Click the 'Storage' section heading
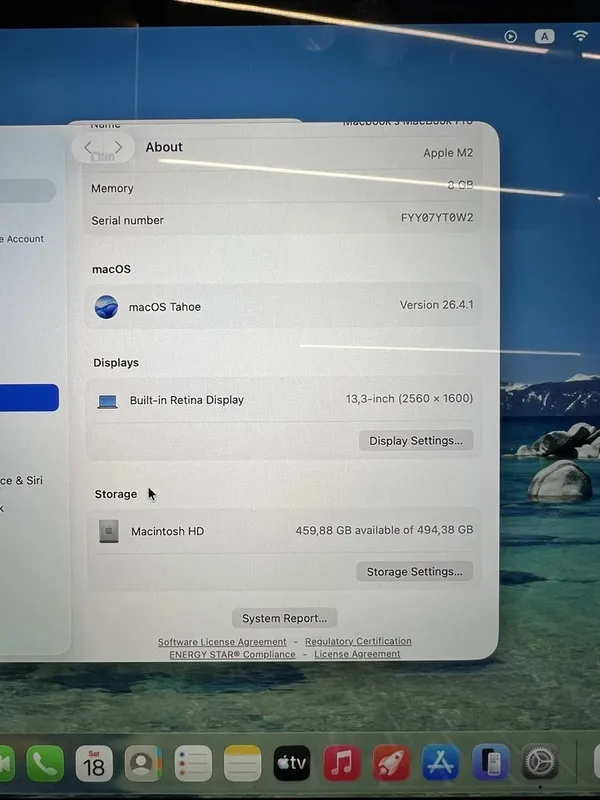This screenshot has width=600, height=800. click(116, 494)
